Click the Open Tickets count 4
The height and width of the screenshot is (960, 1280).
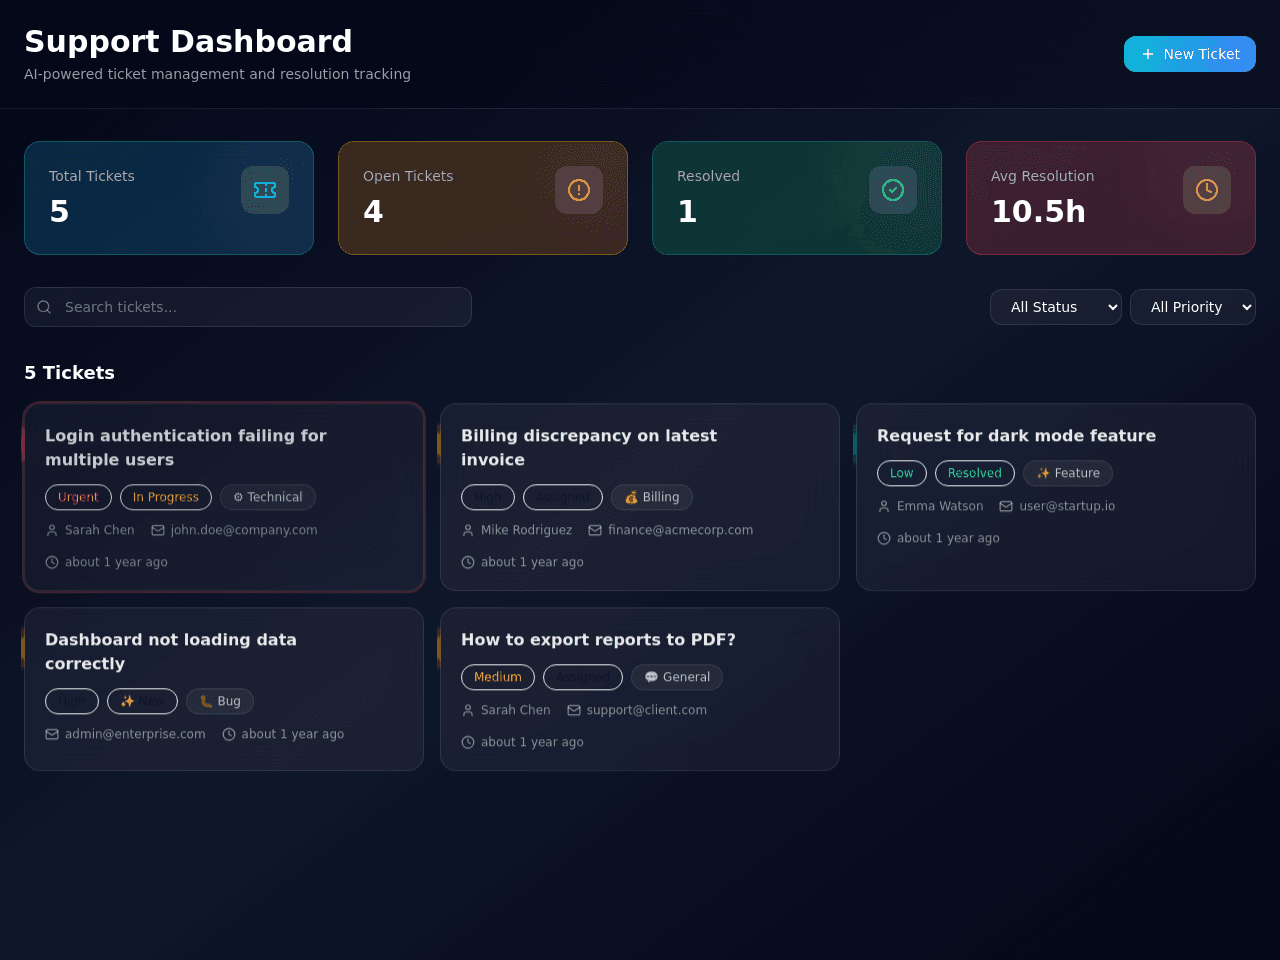coord(373,212)
